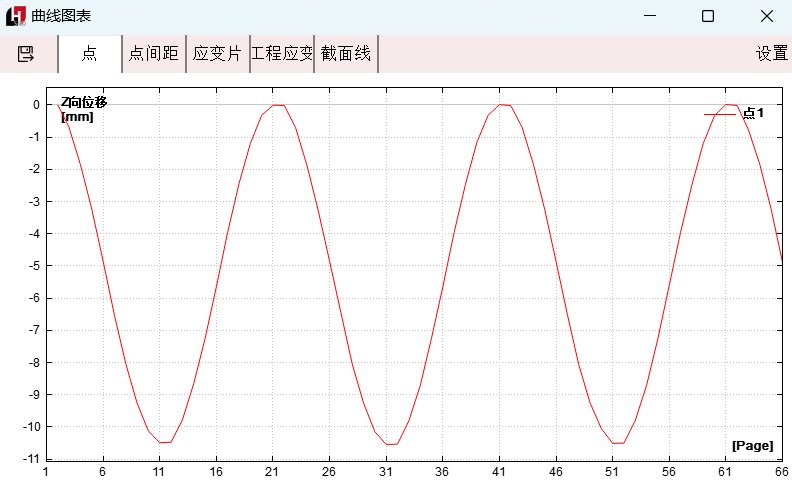Click the curve peak near page 41
This screenshot has height=482, width=792.
[504, 105]
